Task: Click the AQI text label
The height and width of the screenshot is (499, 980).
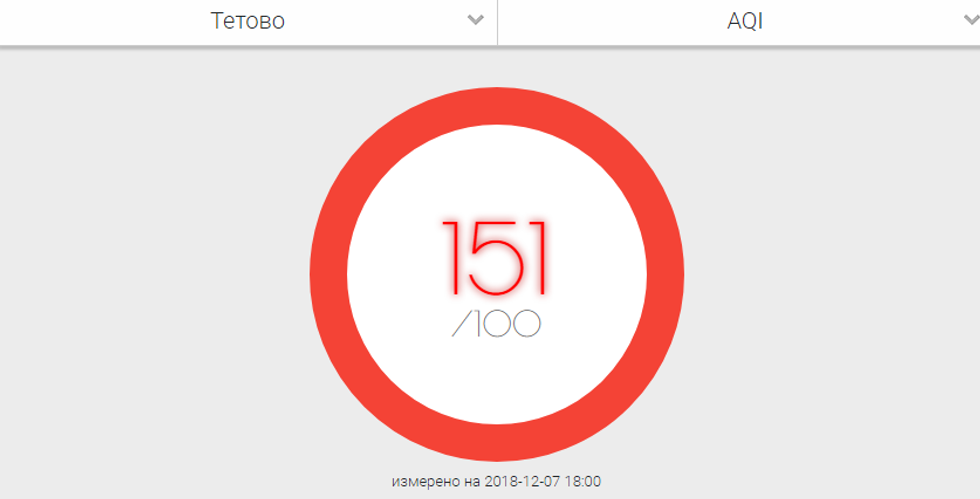Action: pyautogui.click(x=745, y=21)
